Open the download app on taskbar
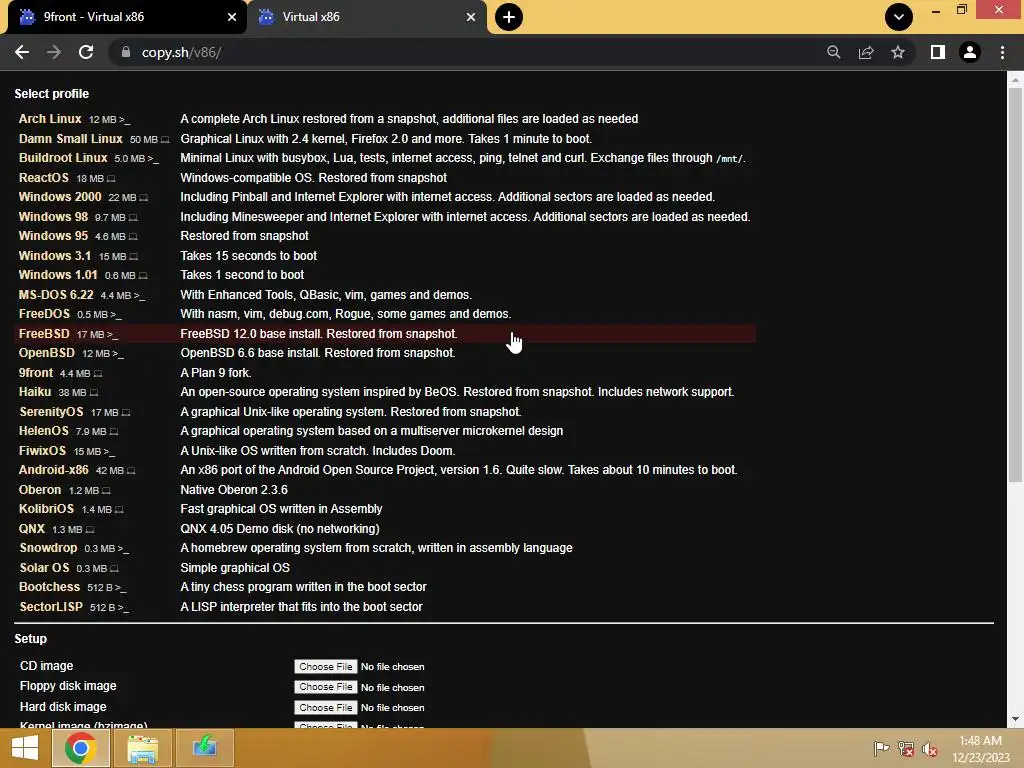Image resolution: width=1024 pixels, height=768 pixels. 204,748
